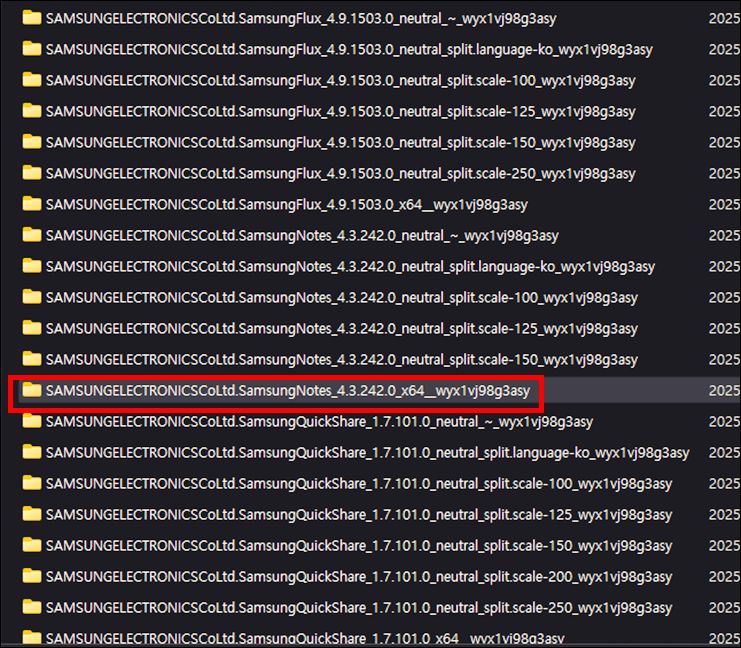The width and height of the screenshot is (741, 648).
Task: Click folder icon of SamsungFlux scale-125 row
Action: pos(32,111)
